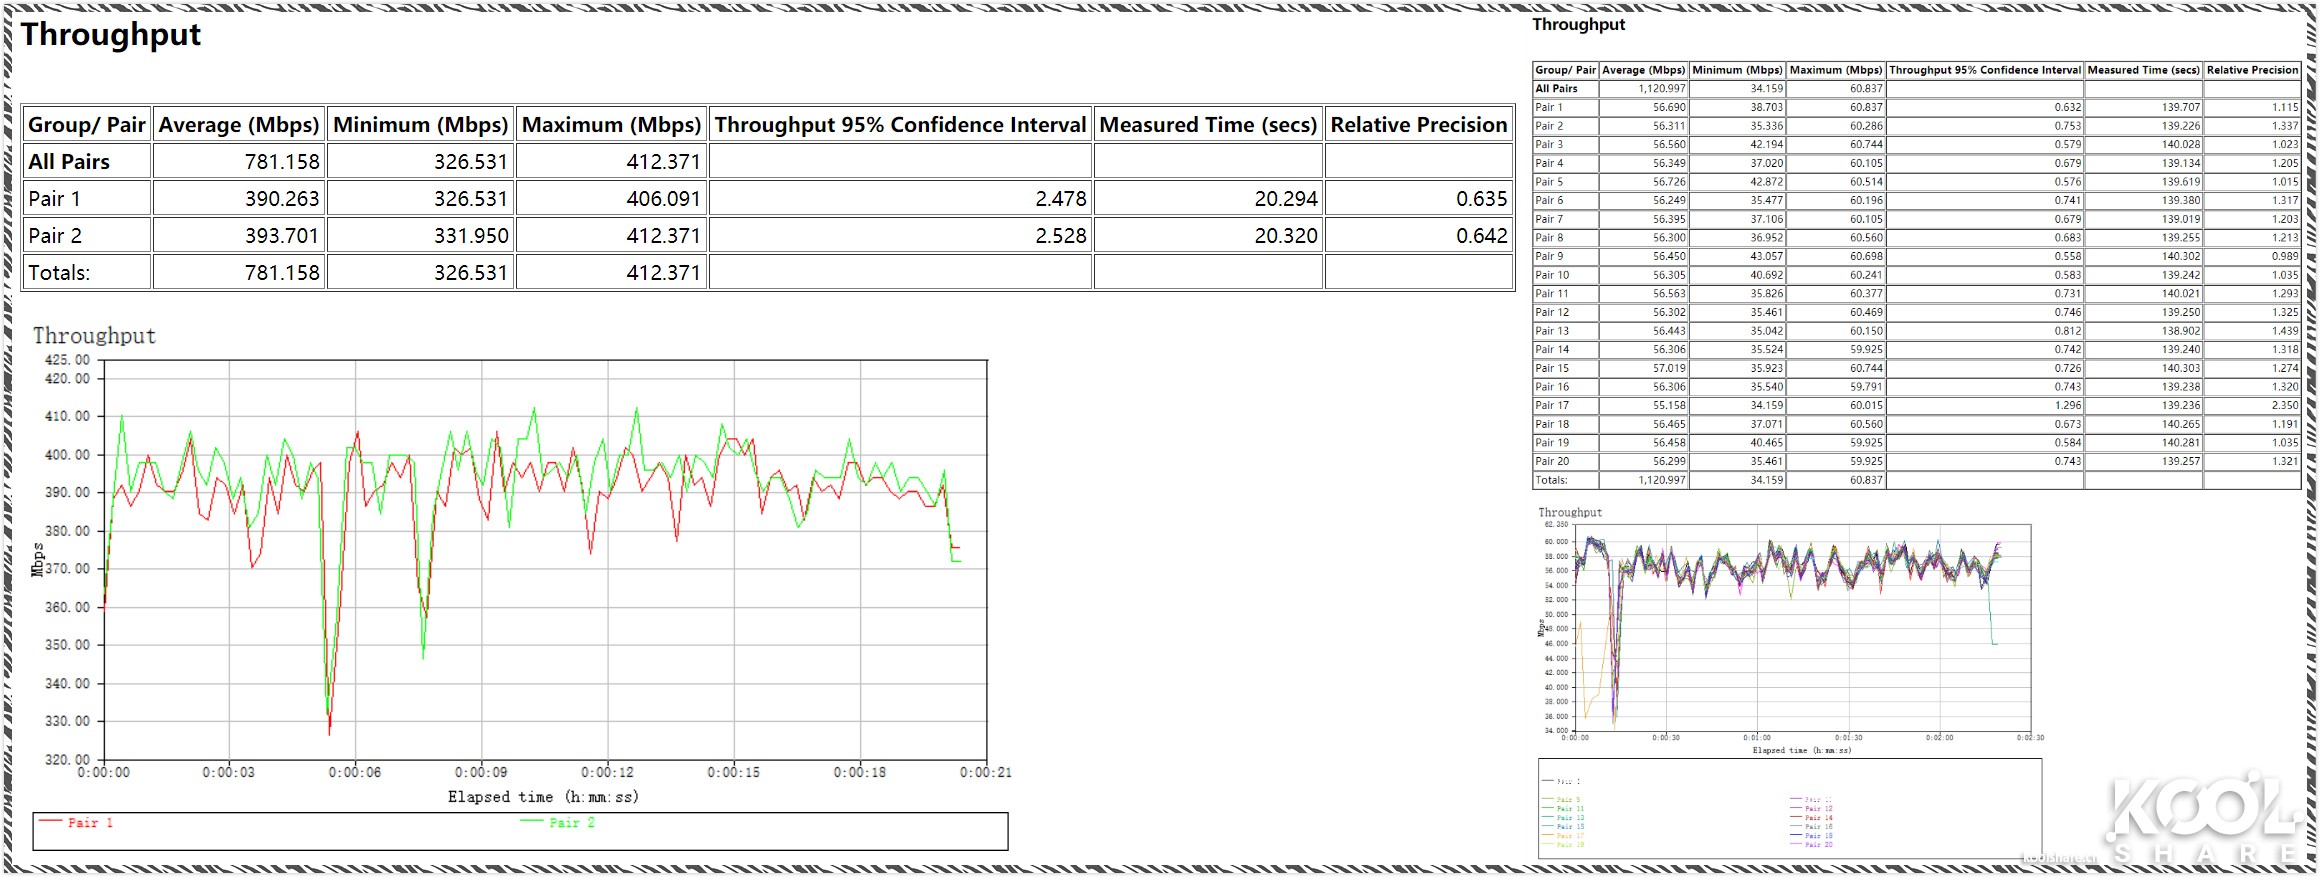The height and width of the screenshot is (877, 2320).
Task: Select the "410.00" y-axis label on large chart
Action: (x=67, y=416)
